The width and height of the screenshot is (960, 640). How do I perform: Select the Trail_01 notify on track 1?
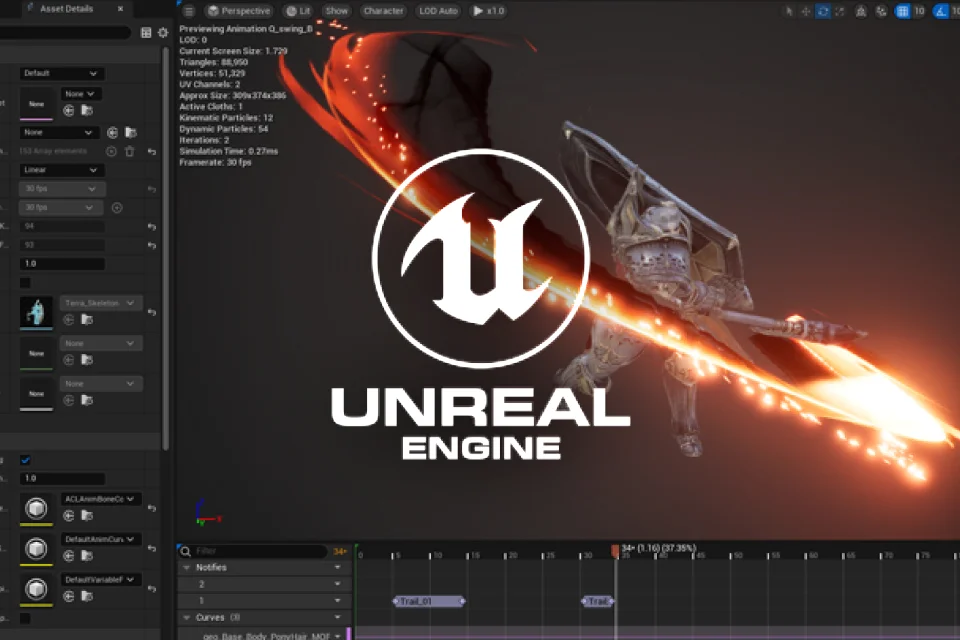(x=429, y=601)
